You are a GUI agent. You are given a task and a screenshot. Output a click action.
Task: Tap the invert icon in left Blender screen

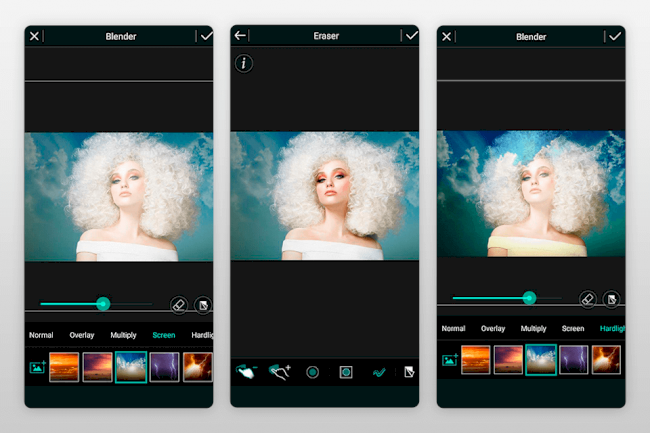pyautogui.click(x=203, y=305)
